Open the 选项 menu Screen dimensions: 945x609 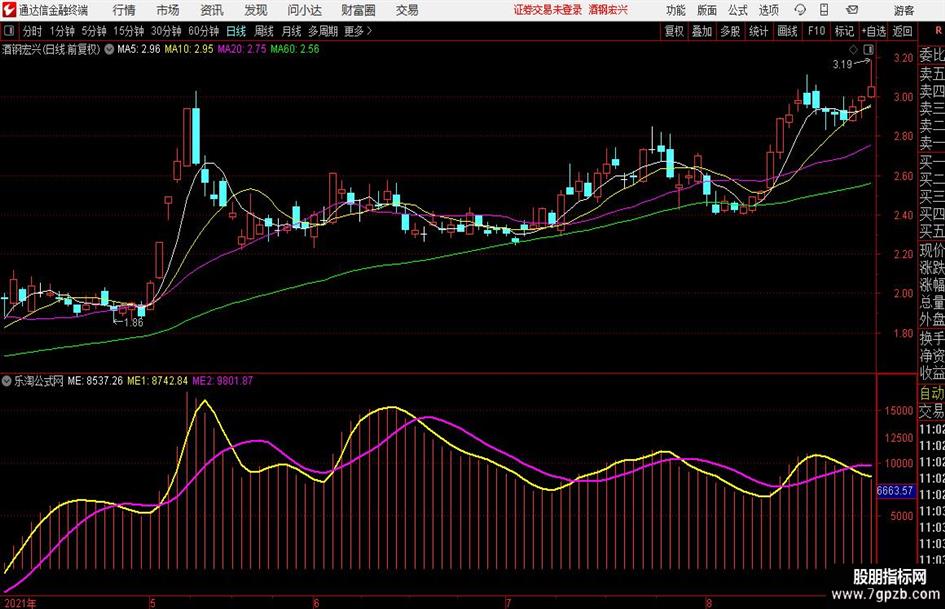[x=768, y=10]
